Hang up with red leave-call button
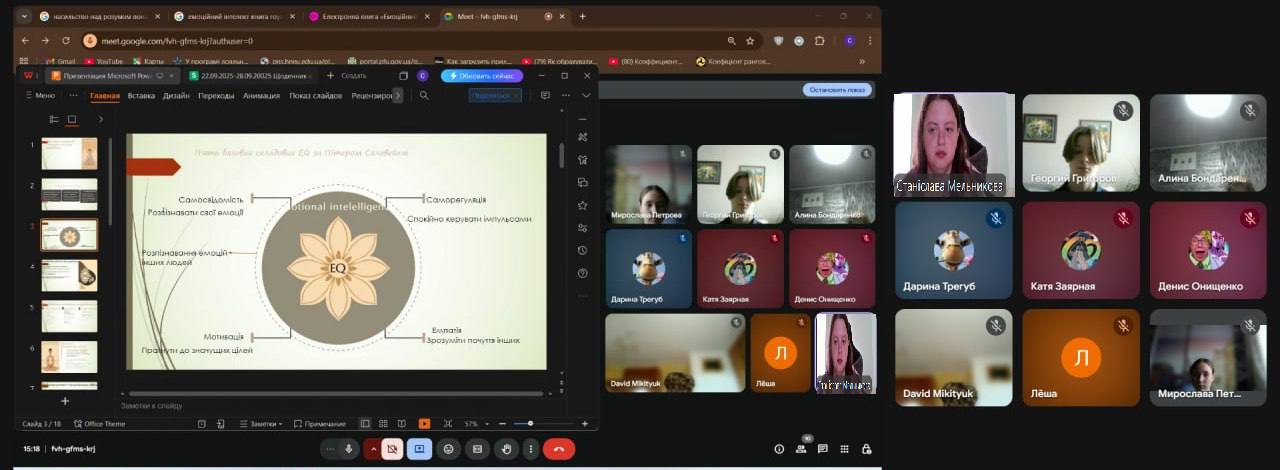Image resolution: width=1280 pixels, height=470 pixels. point(558,449)
